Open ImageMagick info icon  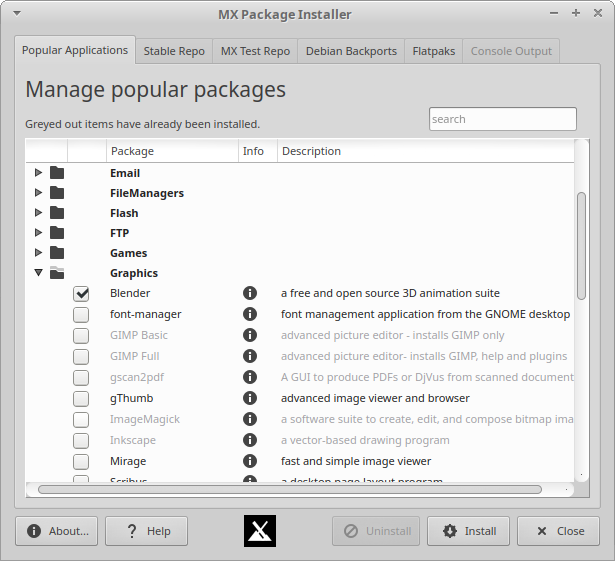(x=250, y=419)
